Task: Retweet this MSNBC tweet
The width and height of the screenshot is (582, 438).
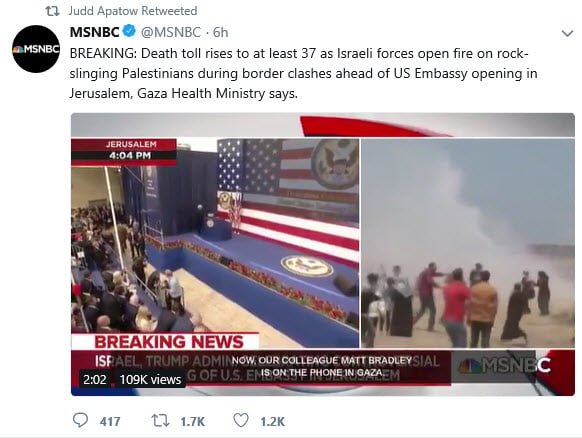Action: point(161,421)
